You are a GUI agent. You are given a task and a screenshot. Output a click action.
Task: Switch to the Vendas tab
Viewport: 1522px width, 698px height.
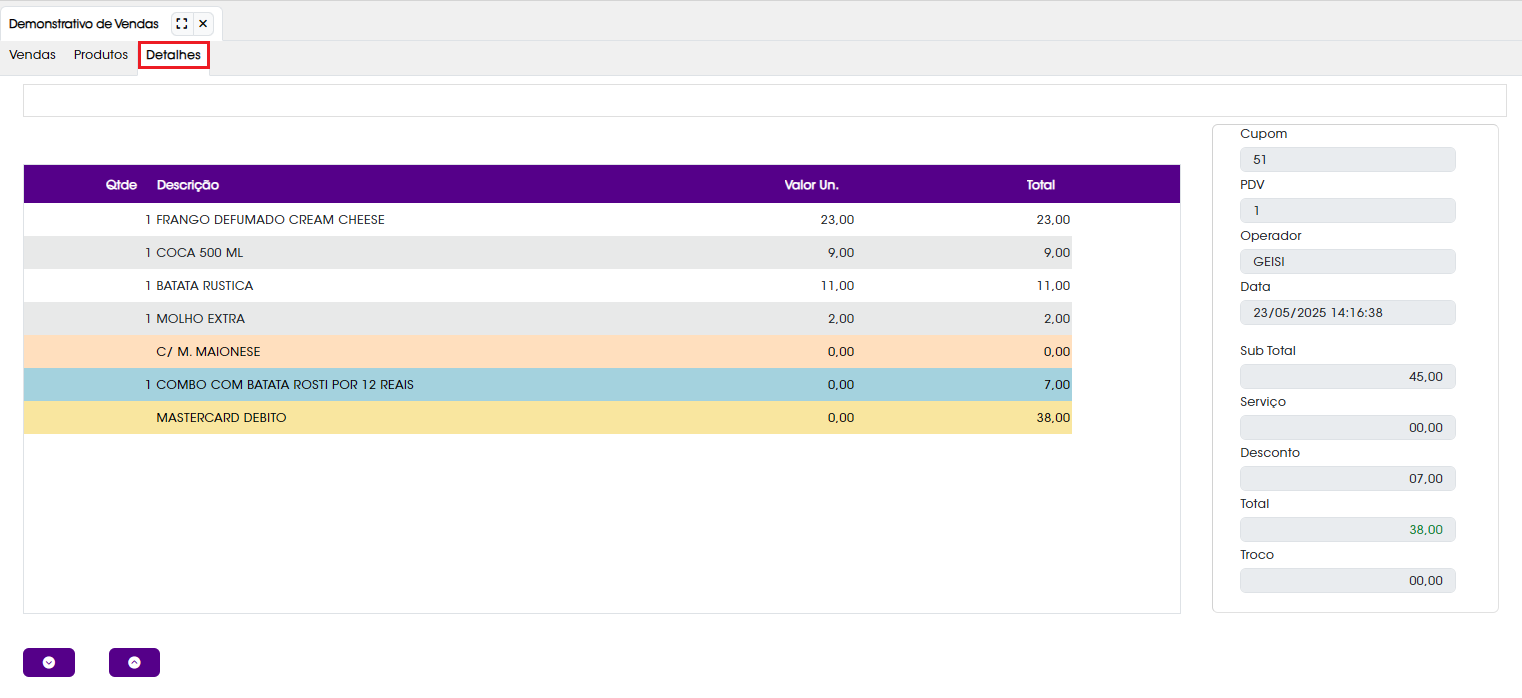point(33,55)
